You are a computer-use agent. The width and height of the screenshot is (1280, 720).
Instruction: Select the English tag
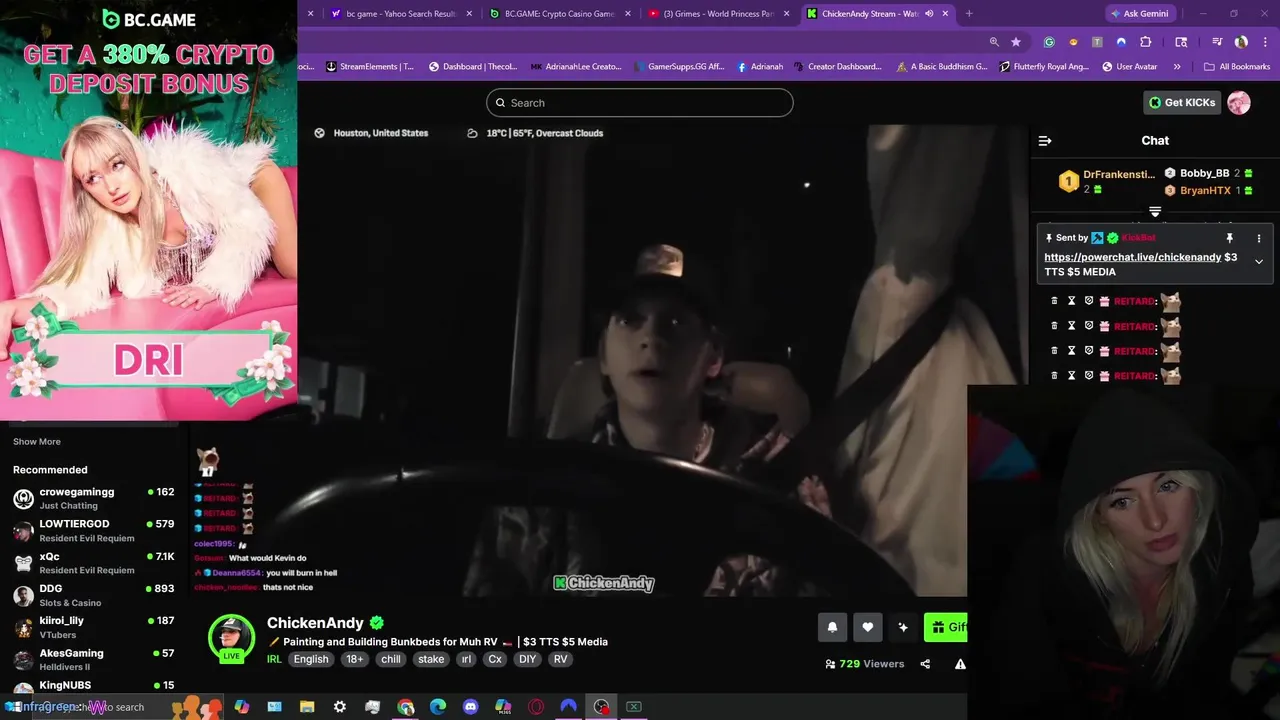click(311, 659)
